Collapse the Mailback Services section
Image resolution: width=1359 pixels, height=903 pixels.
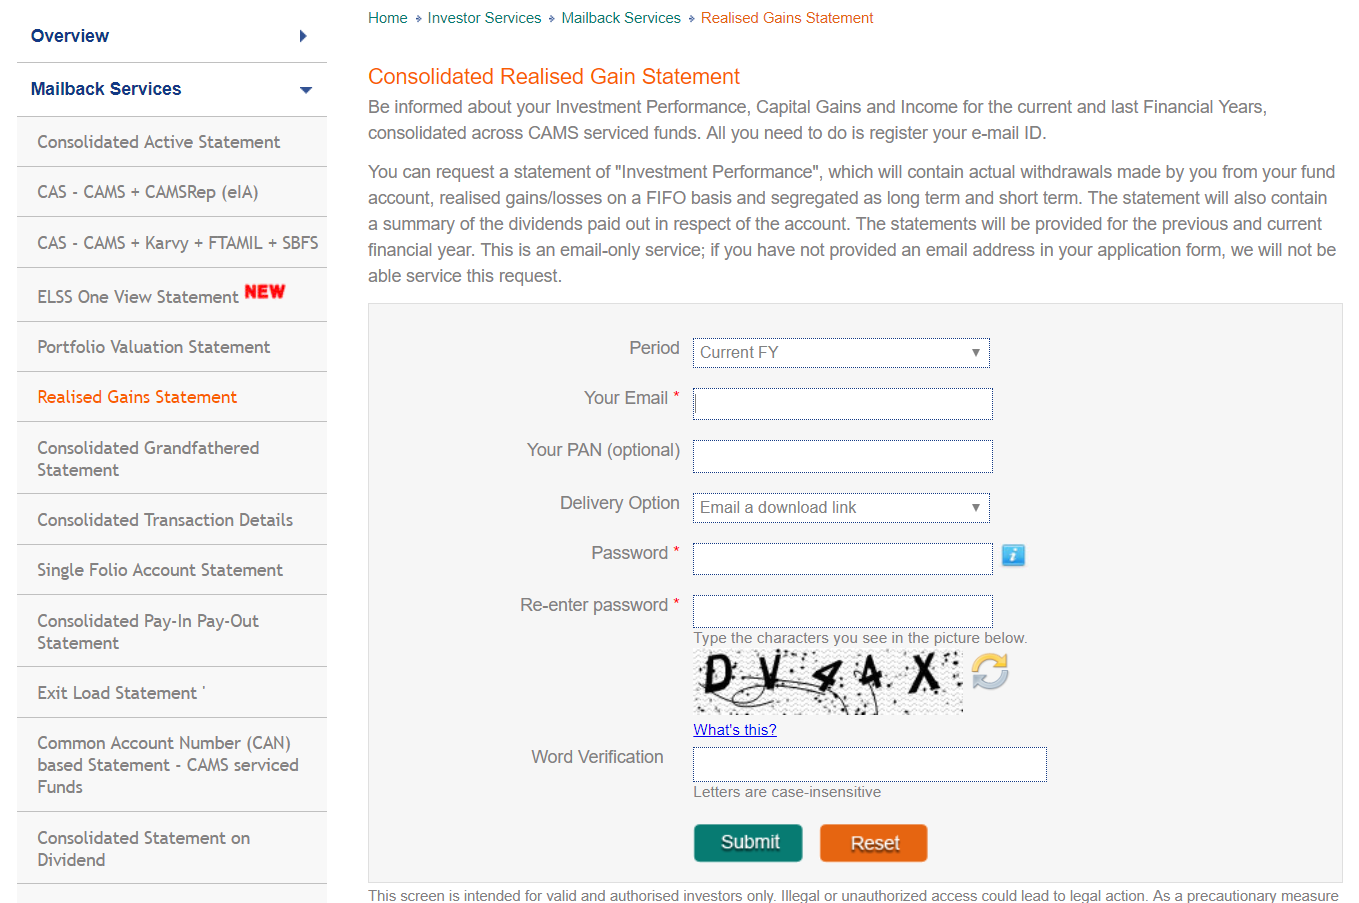(306, 90)
